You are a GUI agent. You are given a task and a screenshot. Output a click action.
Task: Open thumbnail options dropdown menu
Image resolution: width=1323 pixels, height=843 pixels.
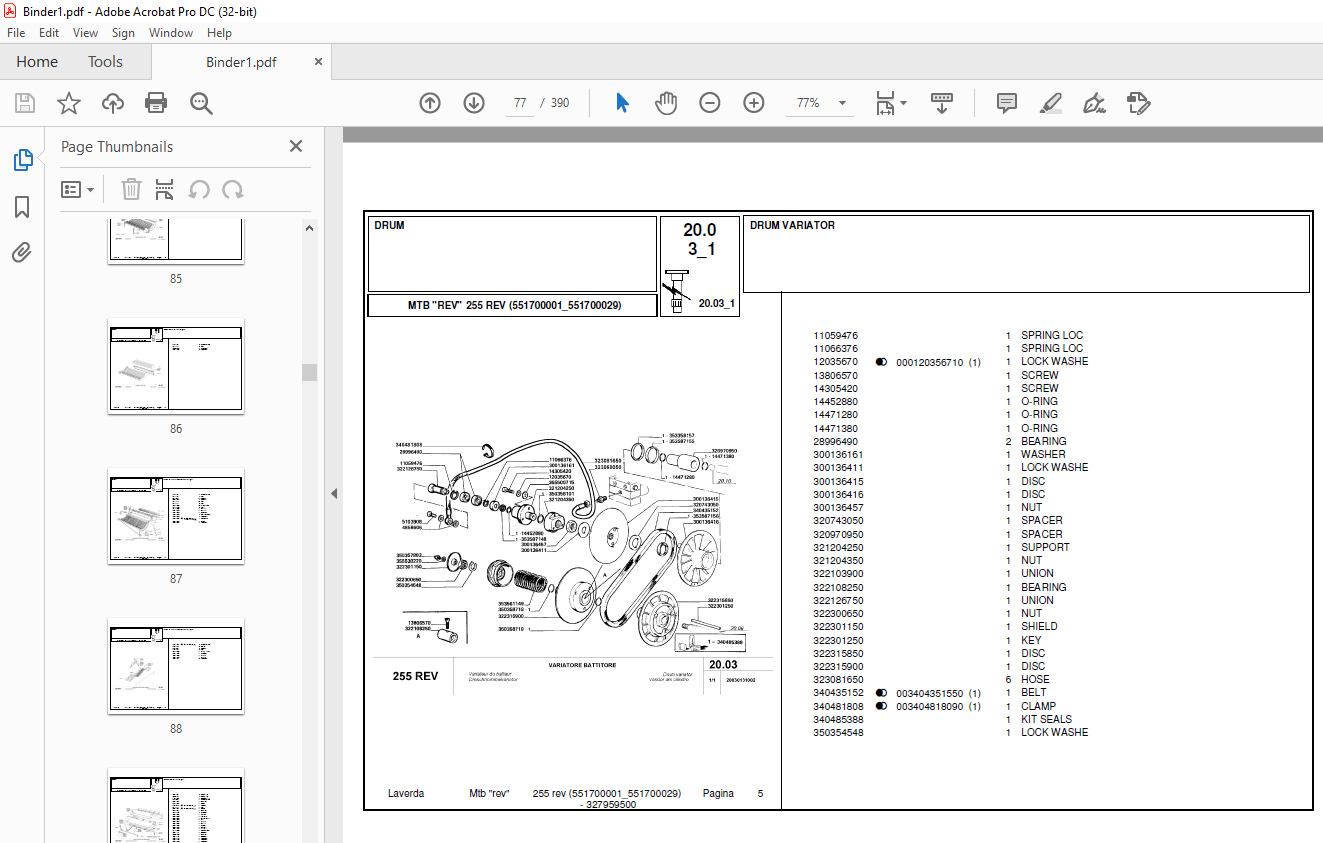click(x=78, y=189)
